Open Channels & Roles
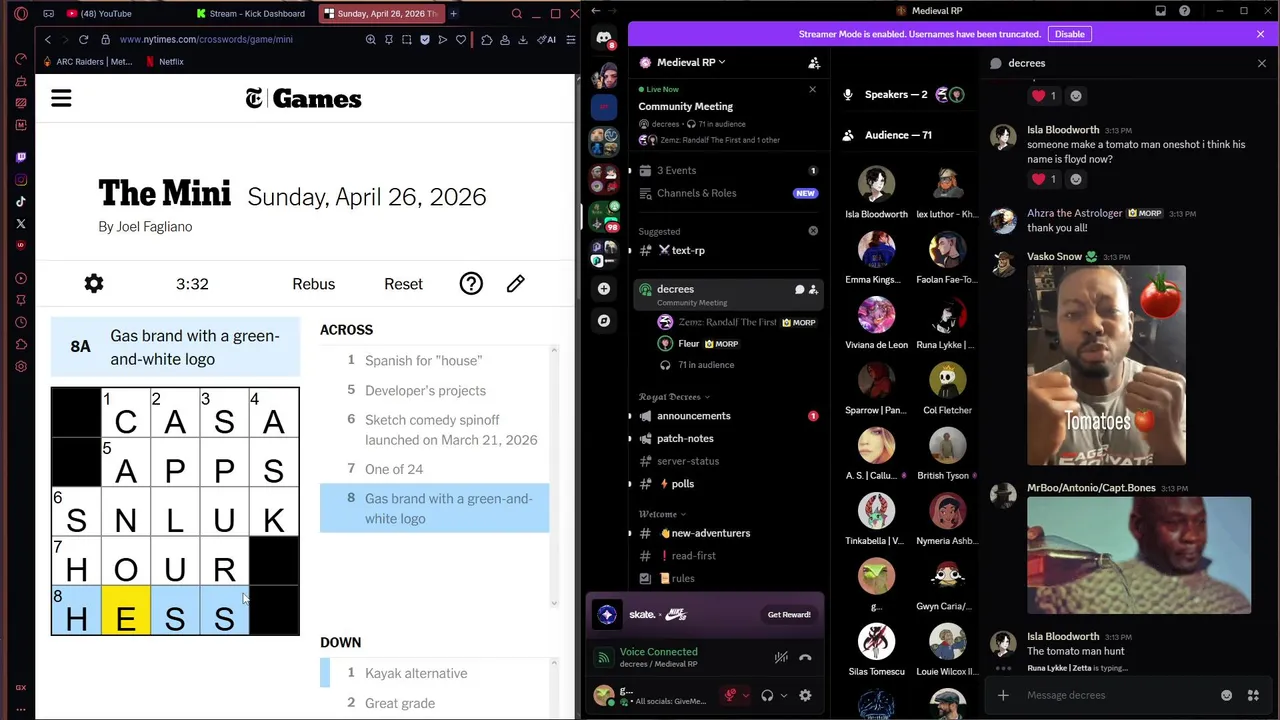This screenshot has height=720, width=1280. coord(727,193)
